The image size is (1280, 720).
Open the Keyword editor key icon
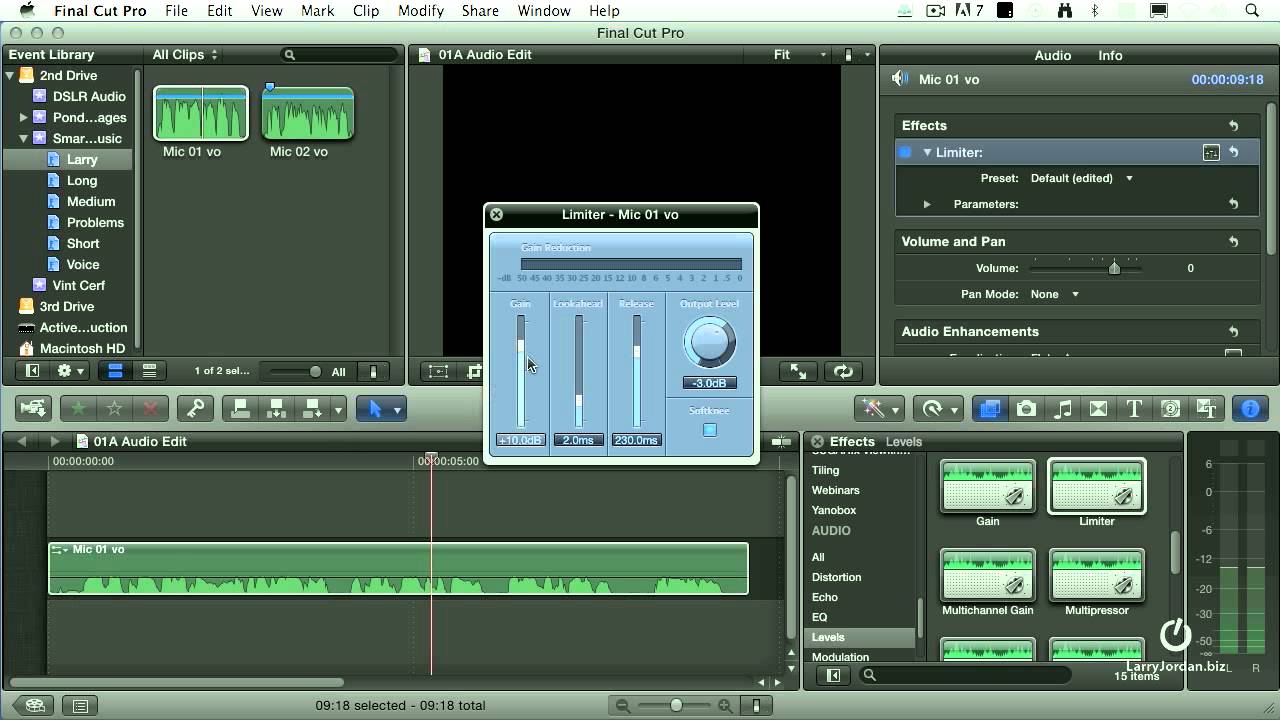196,408
